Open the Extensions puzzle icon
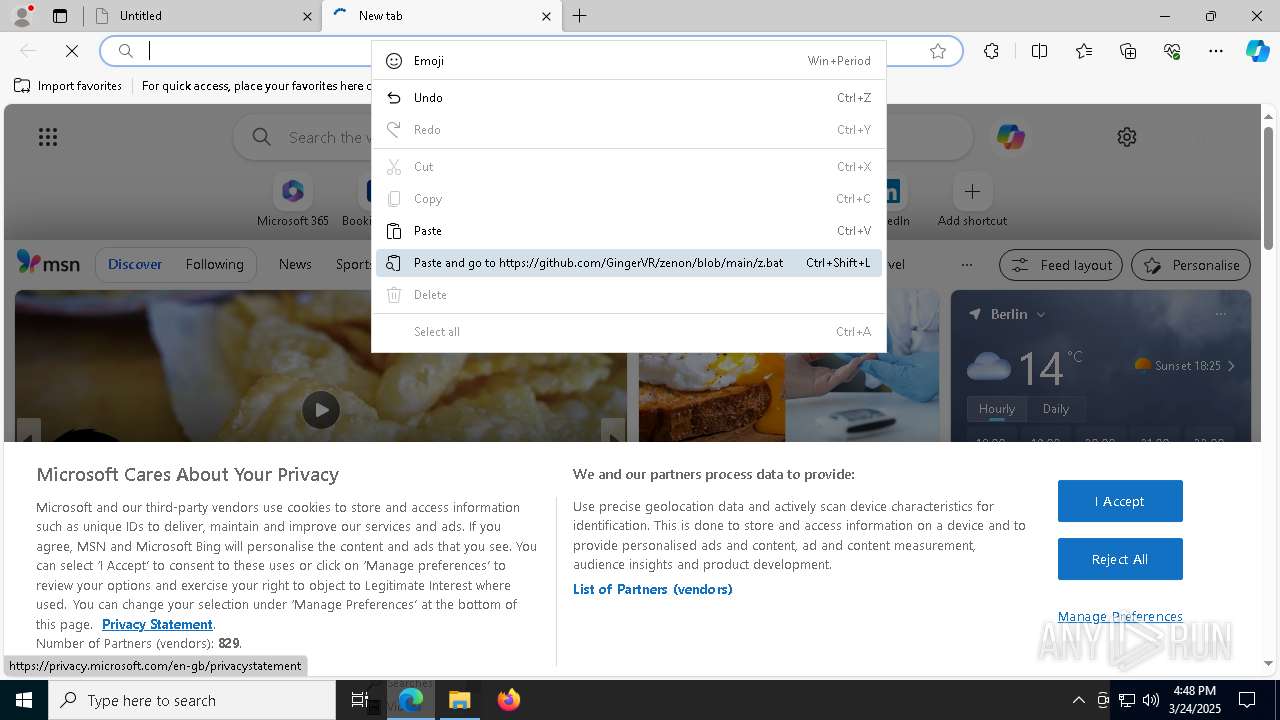The image size is (1280, 720). click(991, 51)
